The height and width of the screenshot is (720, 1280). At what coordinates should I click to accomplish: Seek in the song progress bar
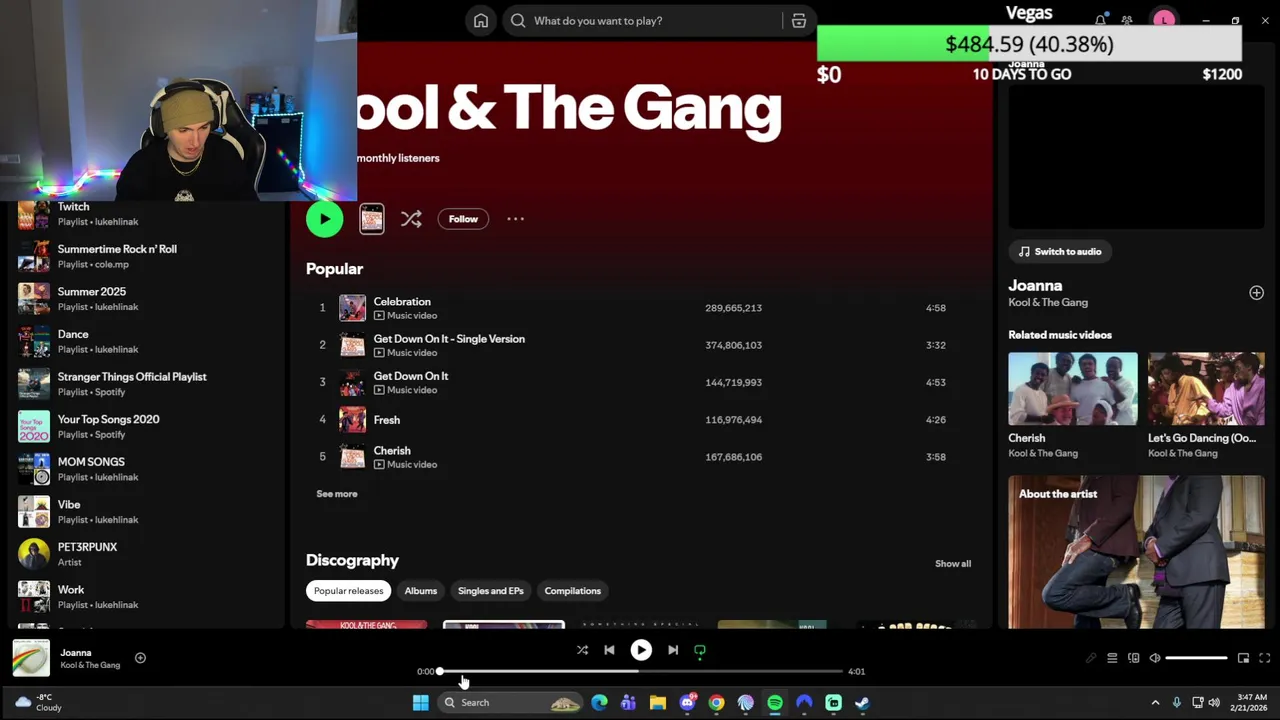641,671
